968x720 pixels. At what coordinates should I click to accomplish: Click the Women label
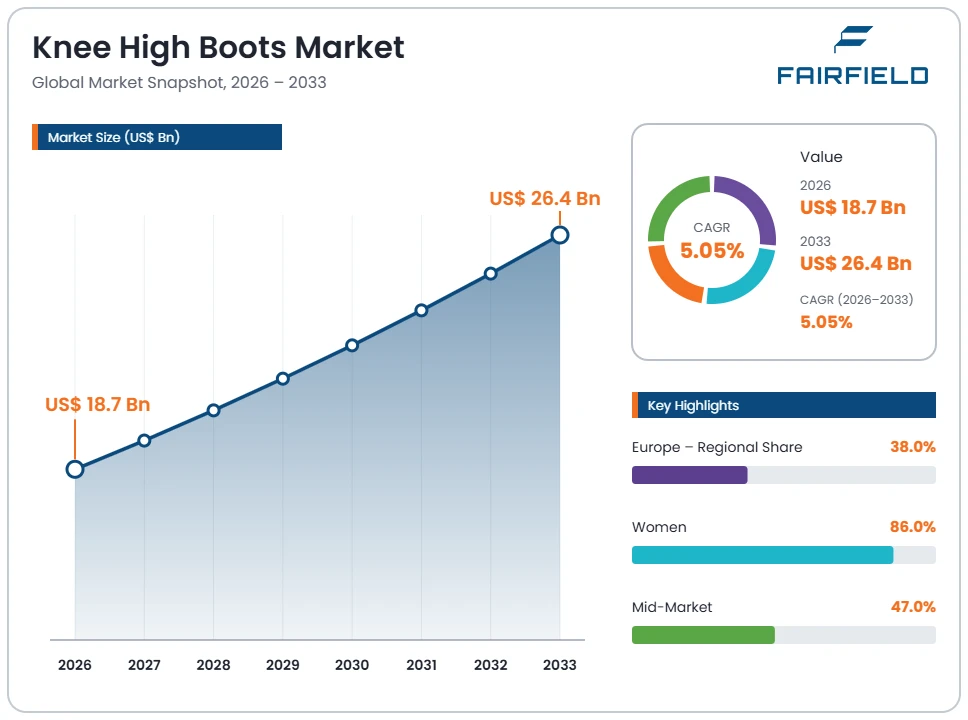click(x=659, y=527)
